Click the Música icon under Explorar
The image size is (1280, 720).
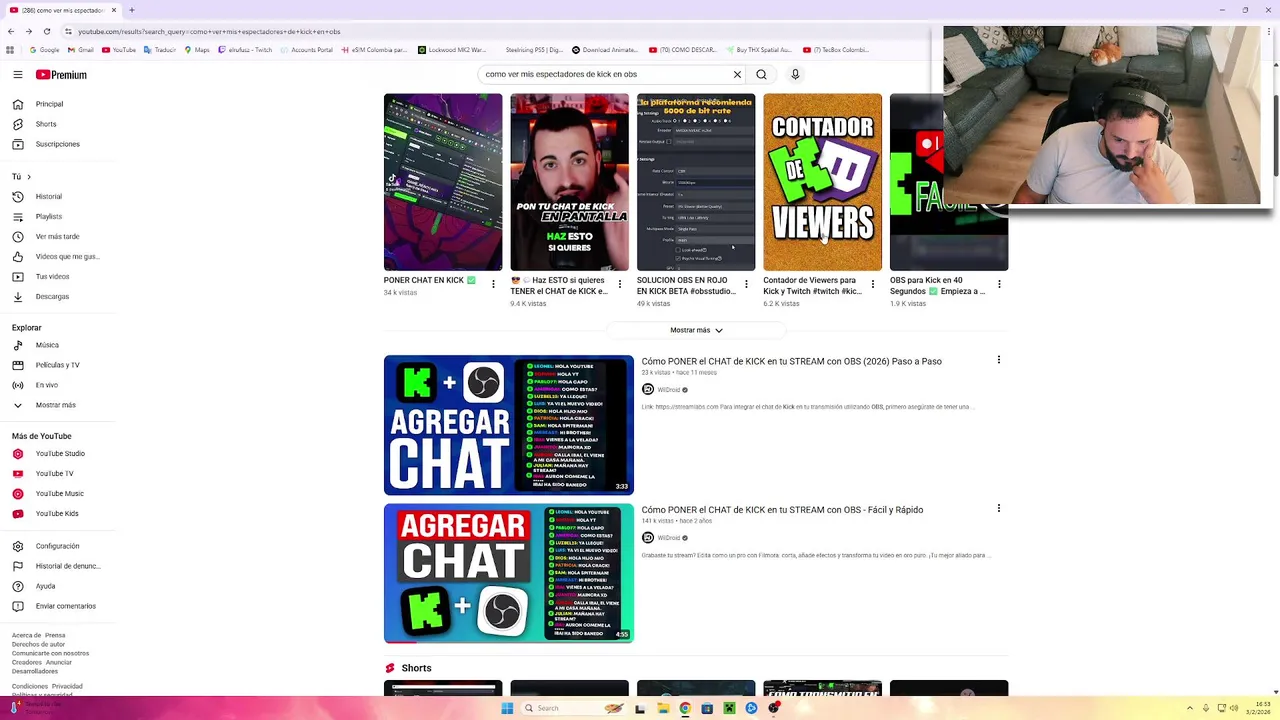pos(17,345)
